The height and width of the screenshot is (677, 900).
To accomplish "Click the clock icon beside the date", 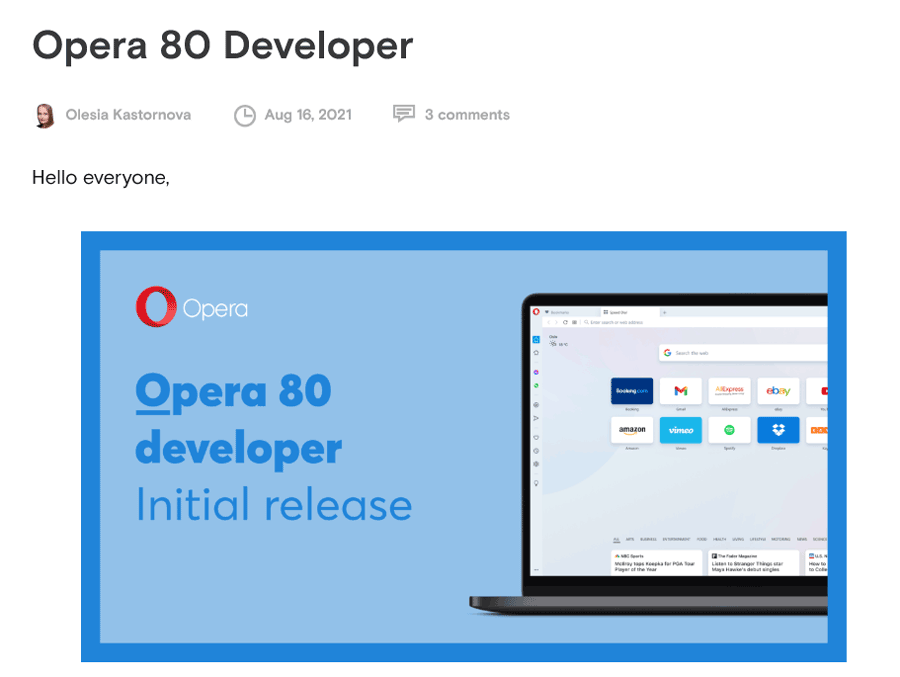I will [x=246, y=115].
